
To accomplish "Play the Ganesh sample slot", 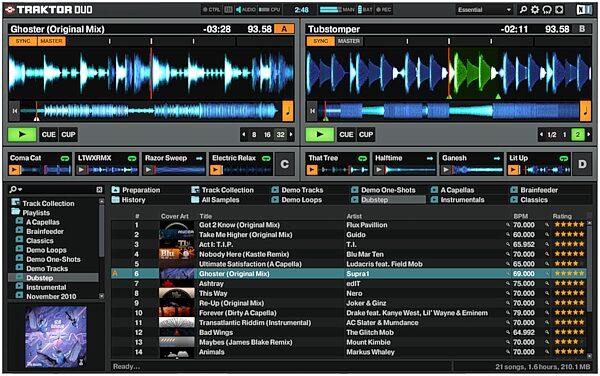I will (x=446, y=169).
